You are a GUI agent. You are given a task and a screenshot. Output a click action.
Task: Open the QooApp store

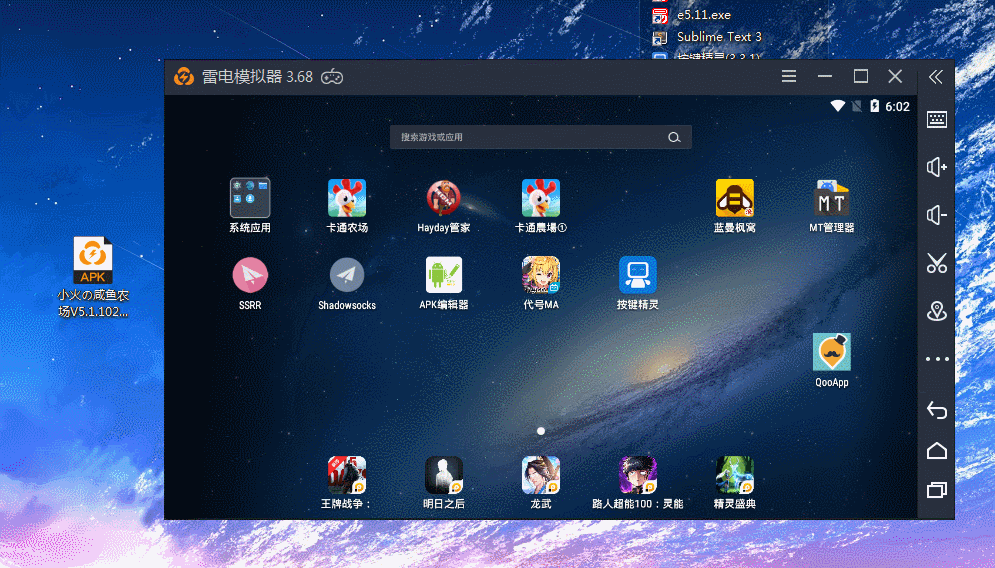(x=831, y=353)
